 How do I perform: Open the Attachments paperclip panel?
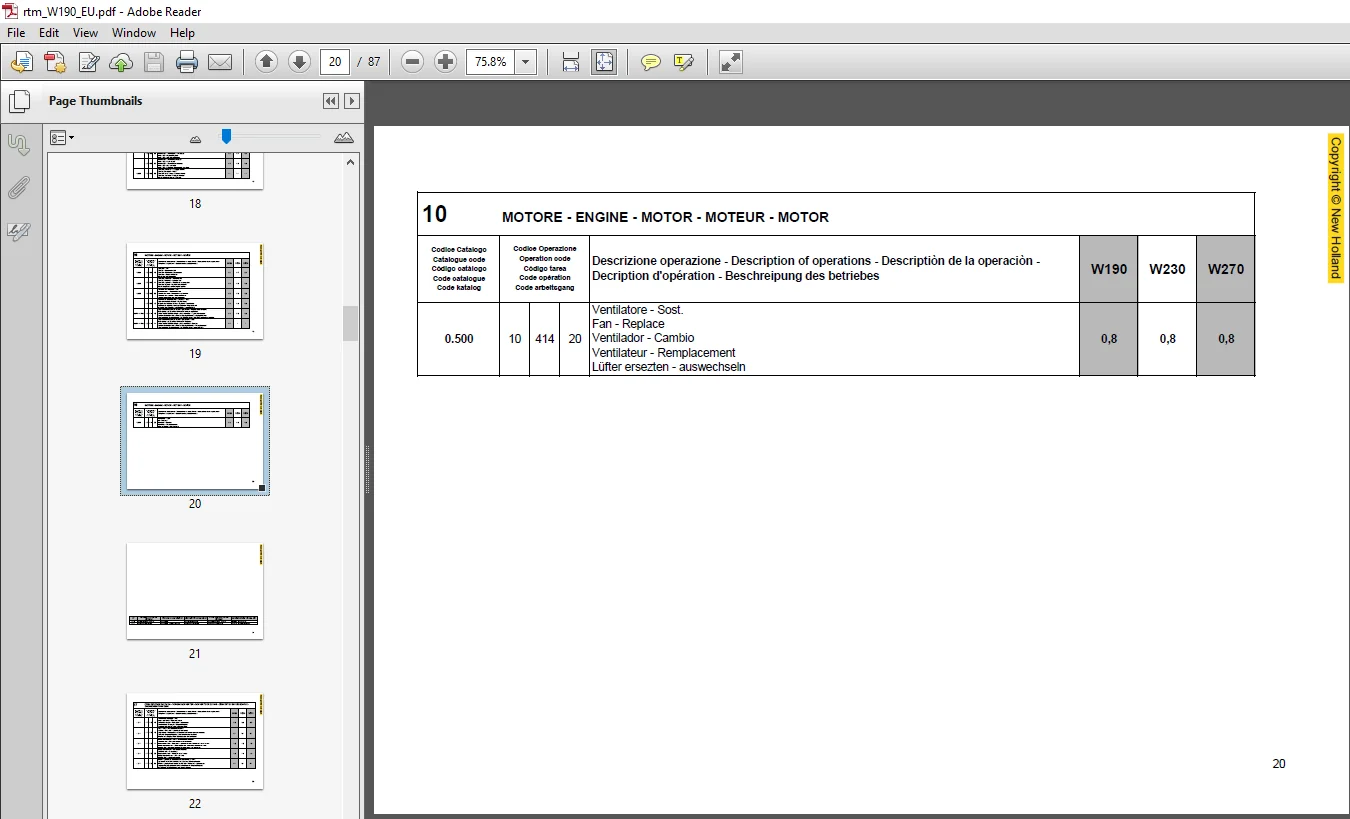coord(19,187)
